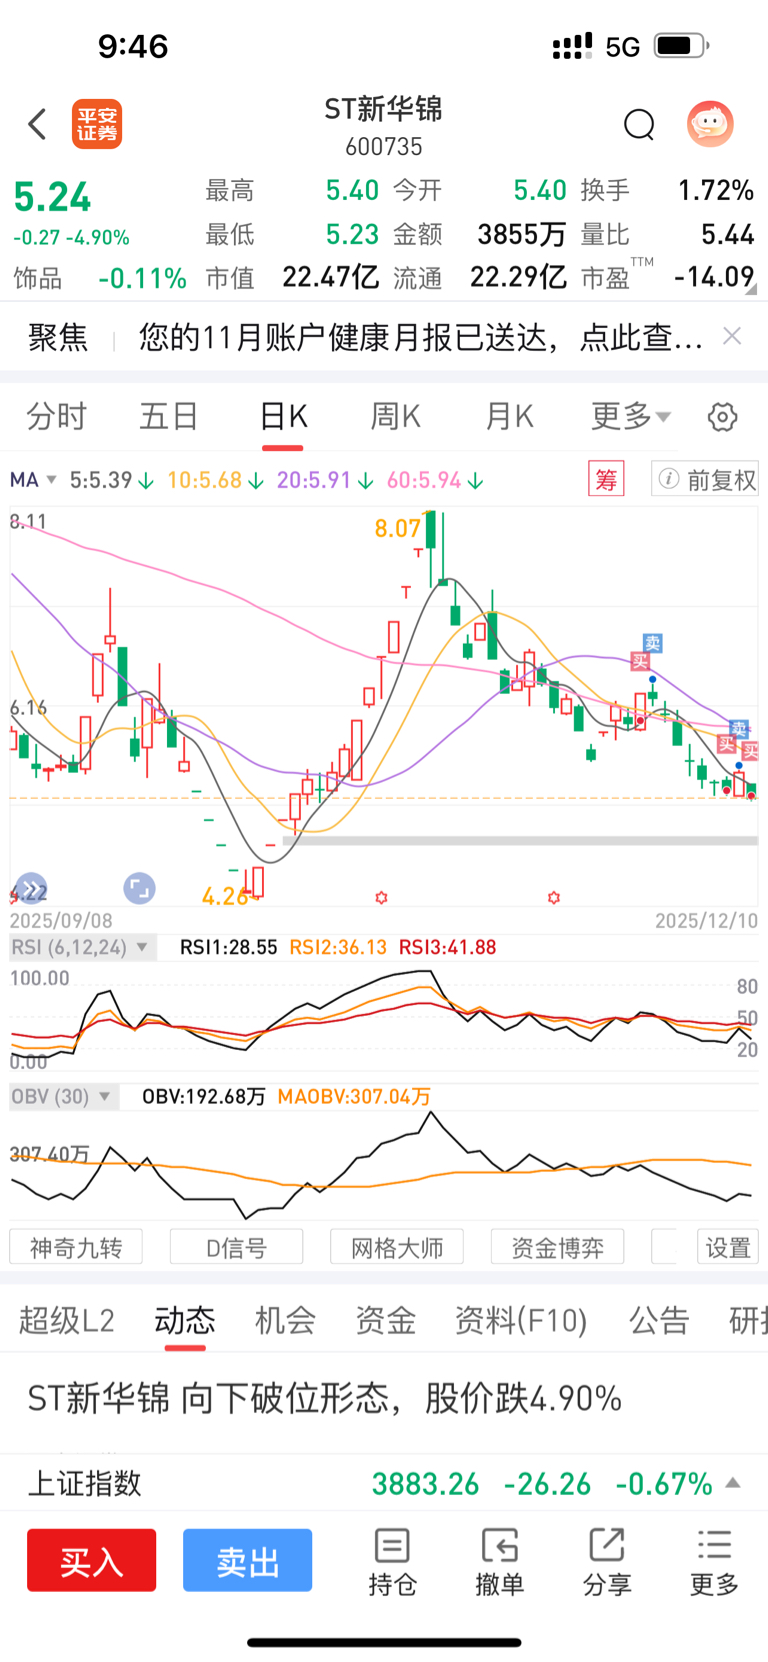Switch to 五日 chart tab

tap(169, 416)
